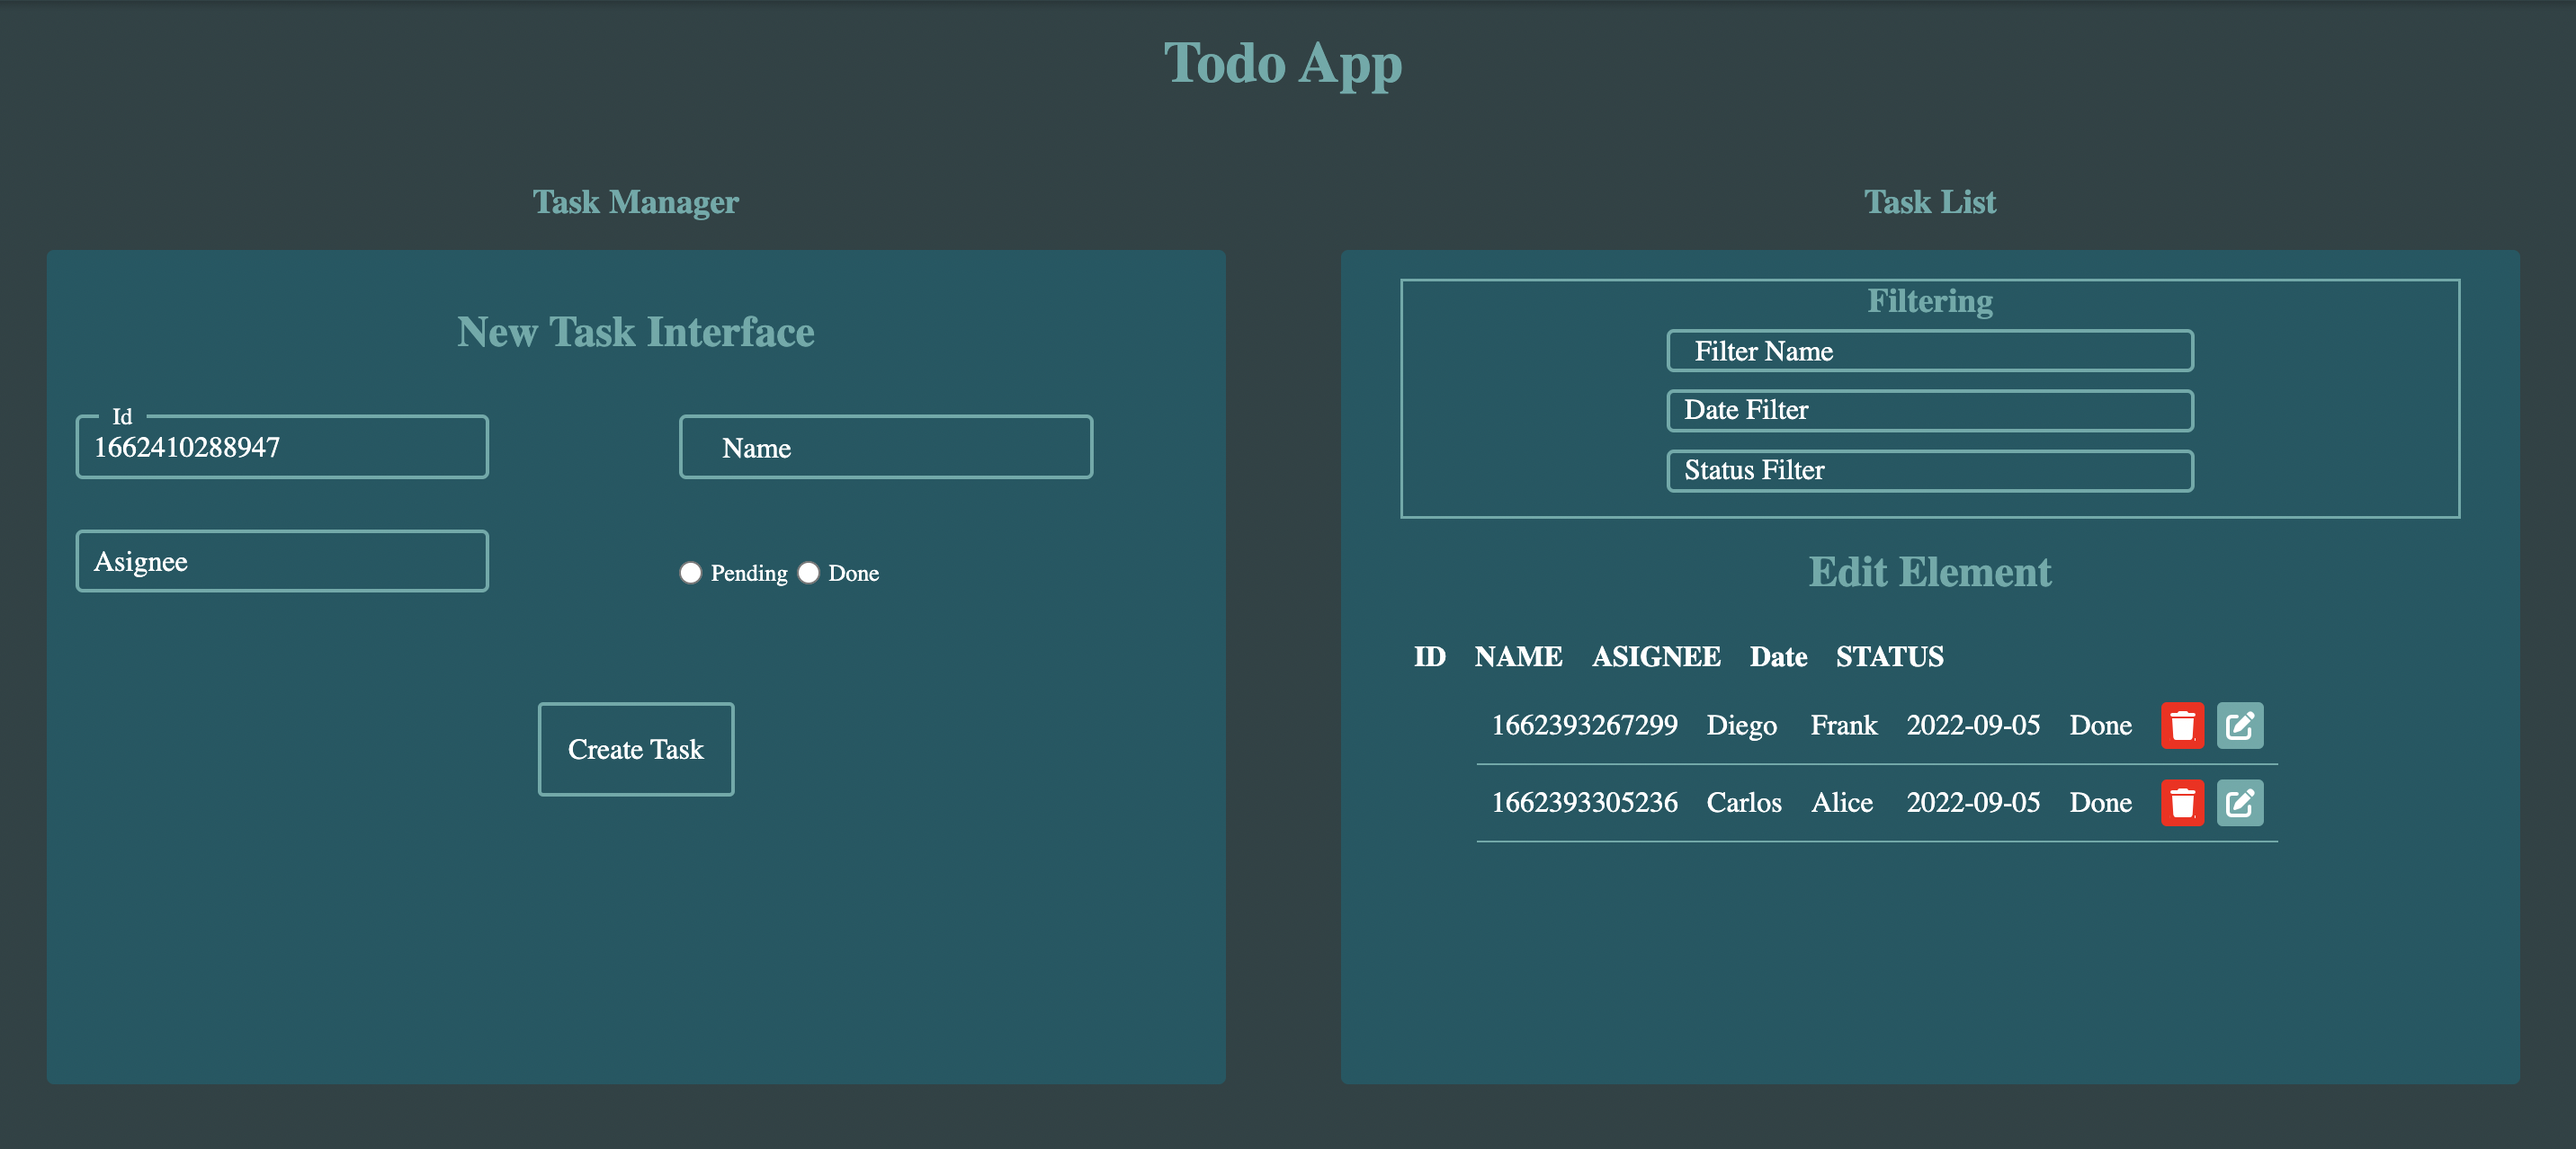Click the Asignee input field
The height and width of the screenshot is (1149, 2576).
pos(282,561)
